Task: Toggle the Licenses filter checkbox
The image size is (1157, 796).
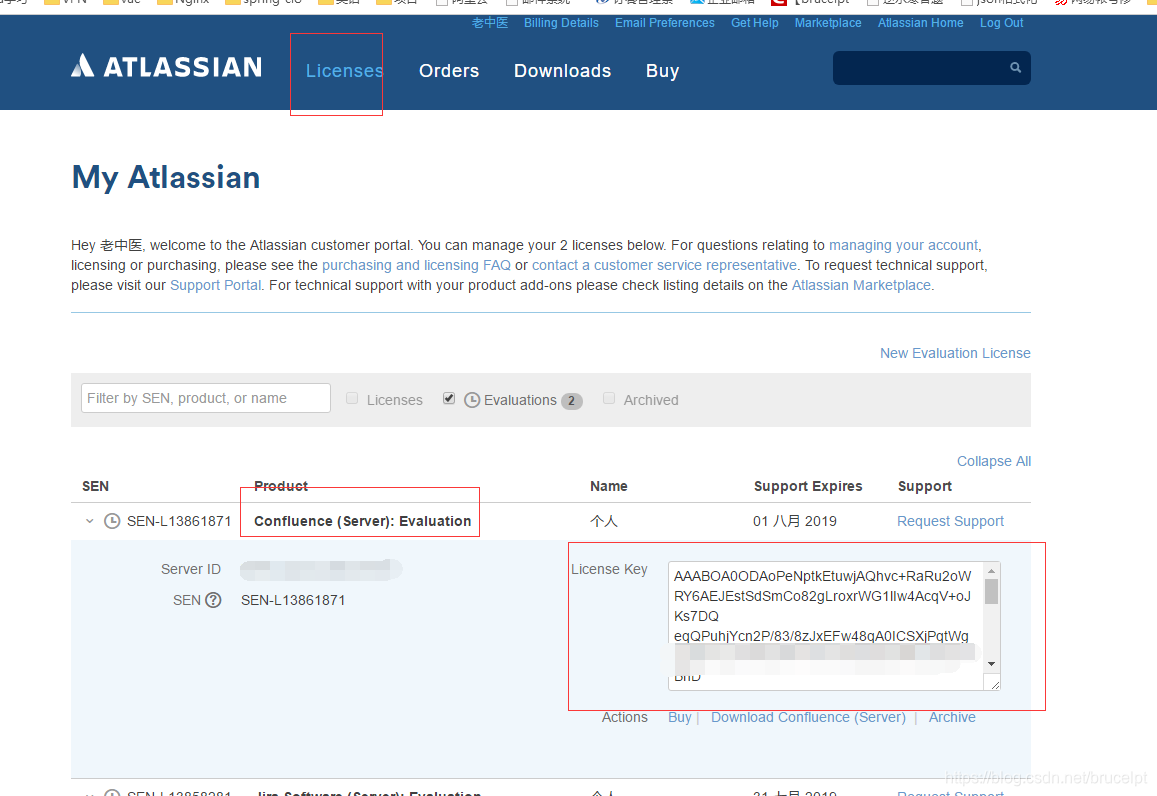Action: pyautogui.click(x=352, y=398)
